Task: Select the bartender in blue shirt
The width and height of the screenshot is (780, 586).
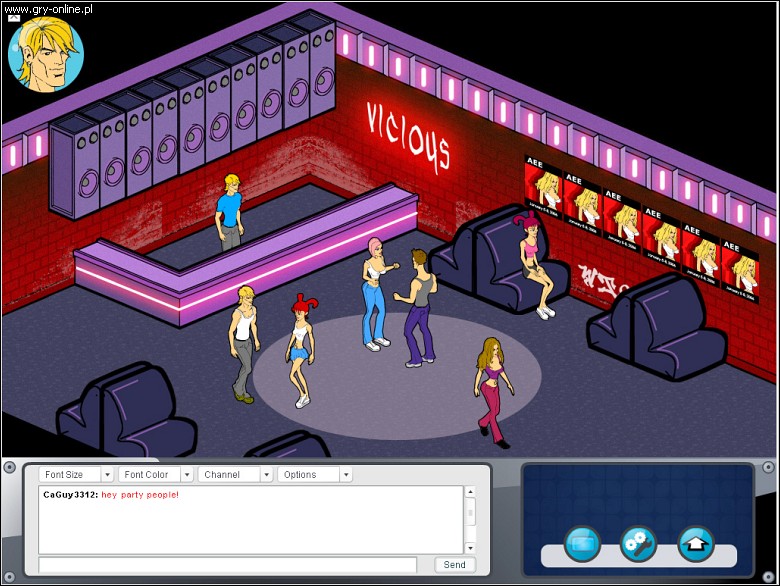Action: [229, 212]
